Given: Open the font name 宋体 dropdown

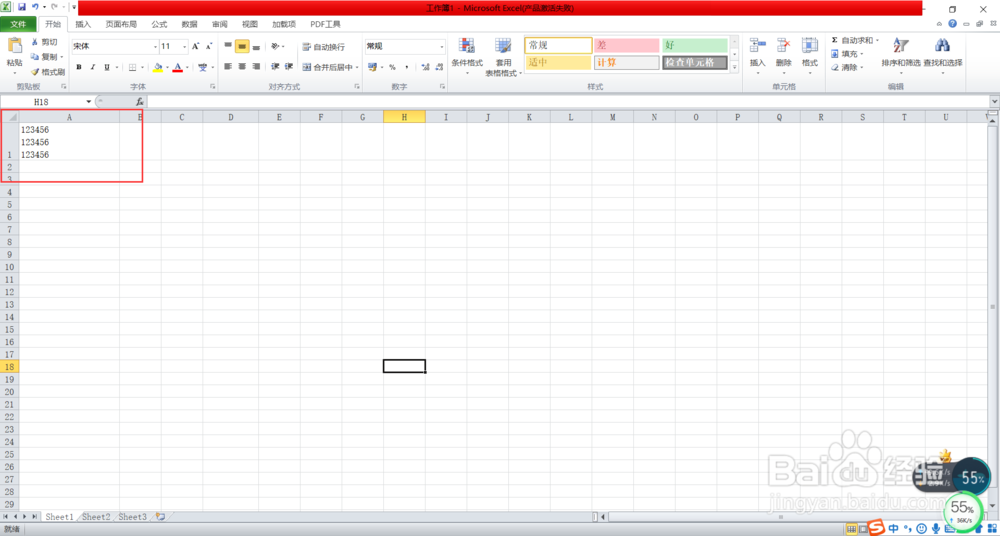Looking at the screenshot, I should point(156,47).
